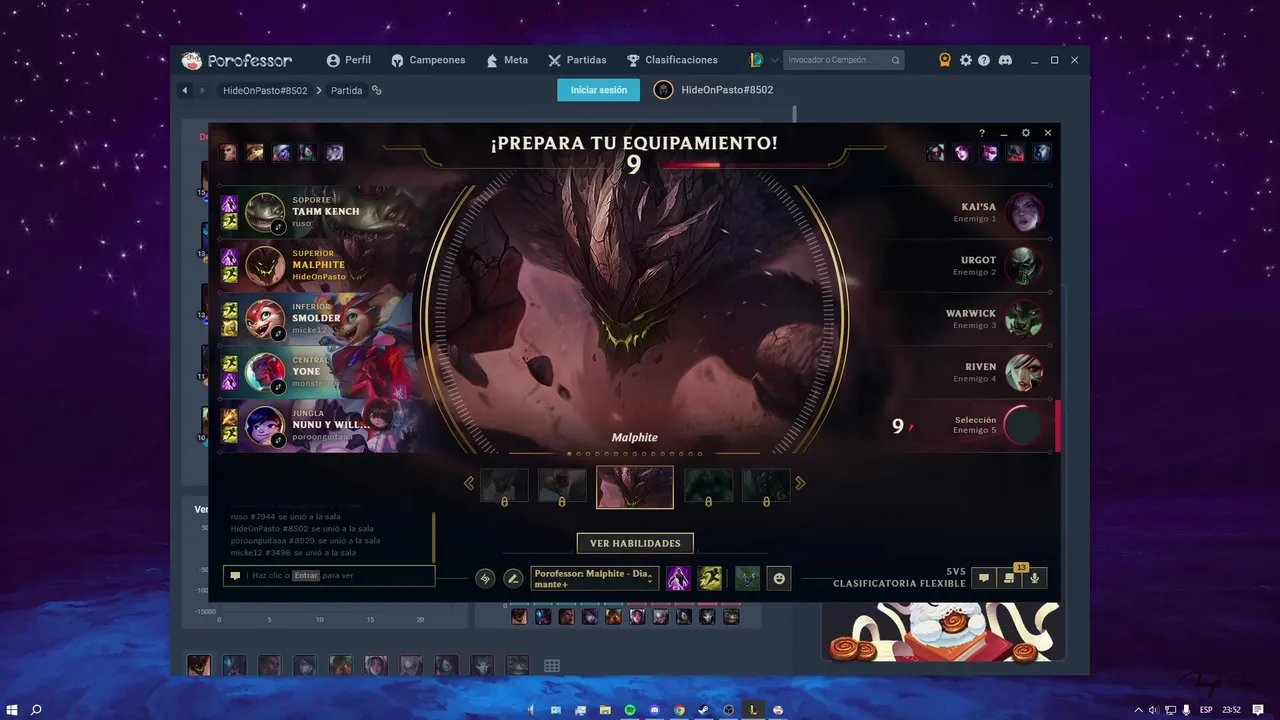Open Windows taskbar search

[37, 710]
